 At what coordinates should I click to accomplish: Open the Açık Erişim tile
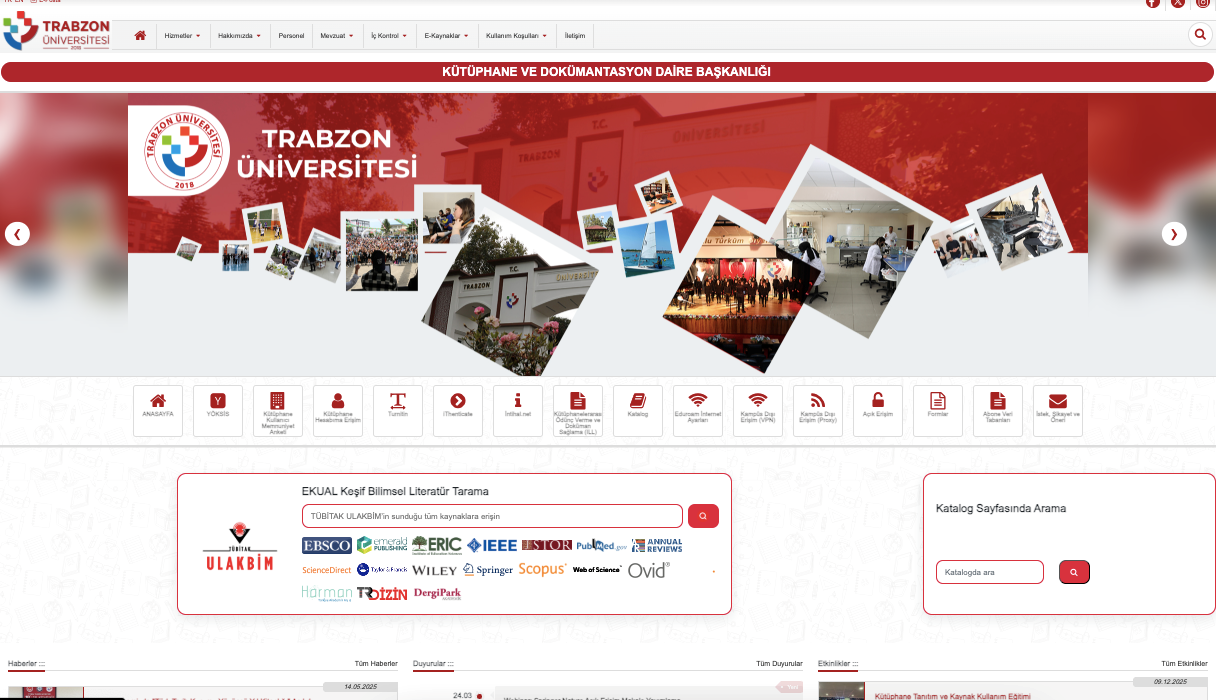[x=878, y=411]
